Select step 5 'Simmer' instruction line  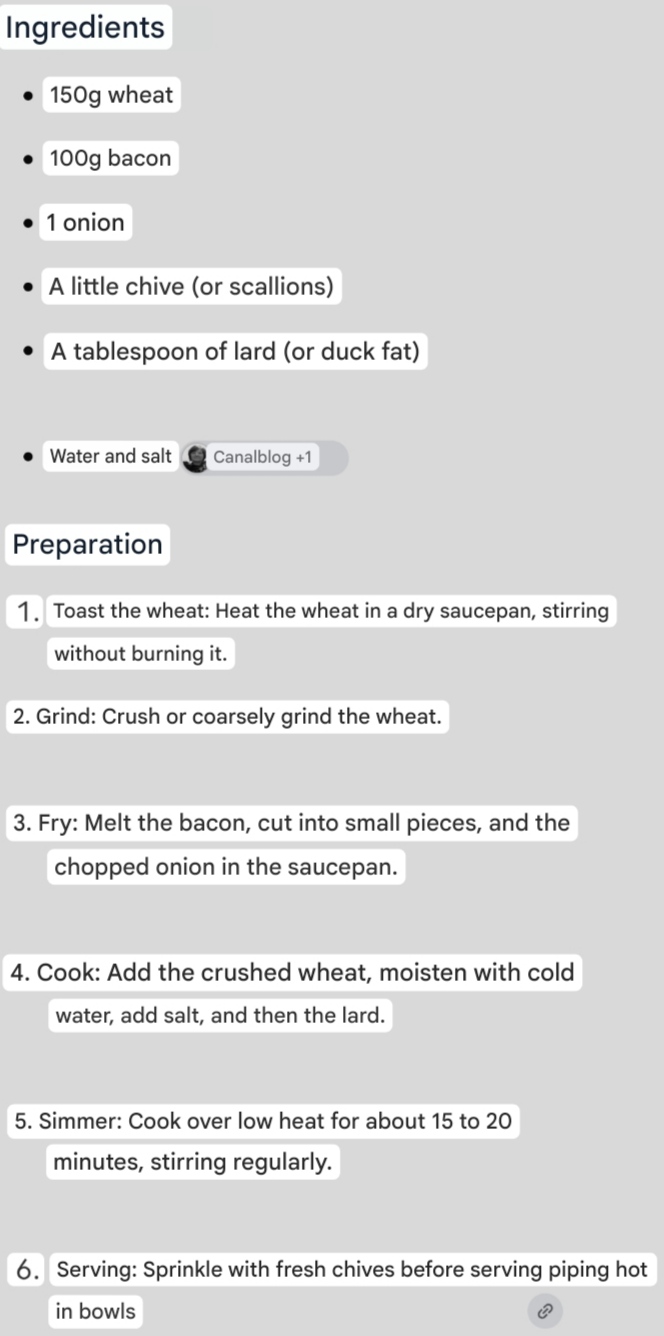pos(263,1121)
